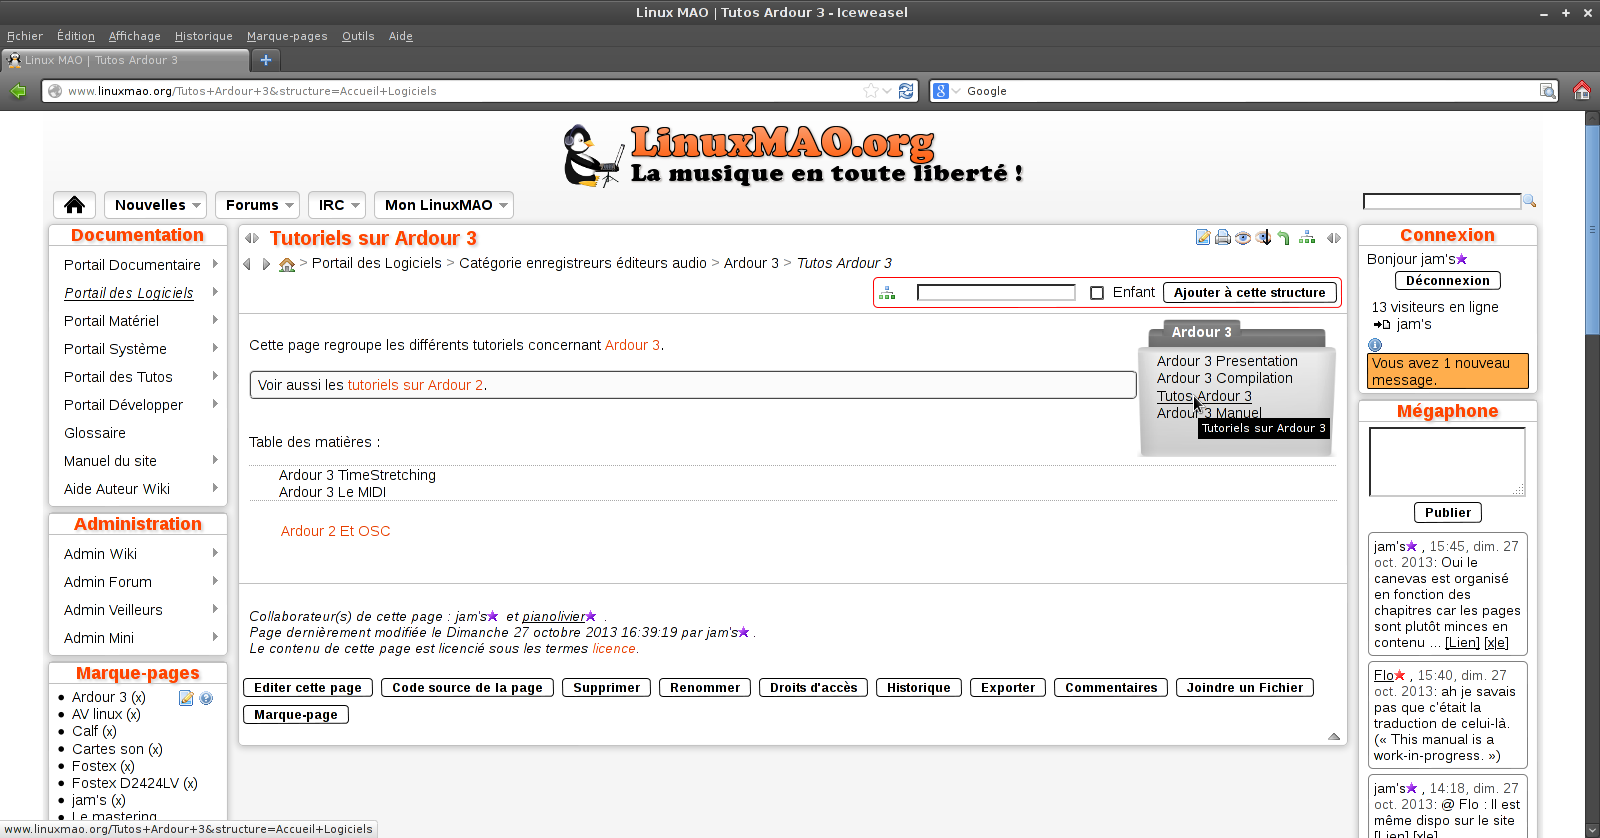Open the Marque-pages menu in menu bar

(x=287, y=36)
